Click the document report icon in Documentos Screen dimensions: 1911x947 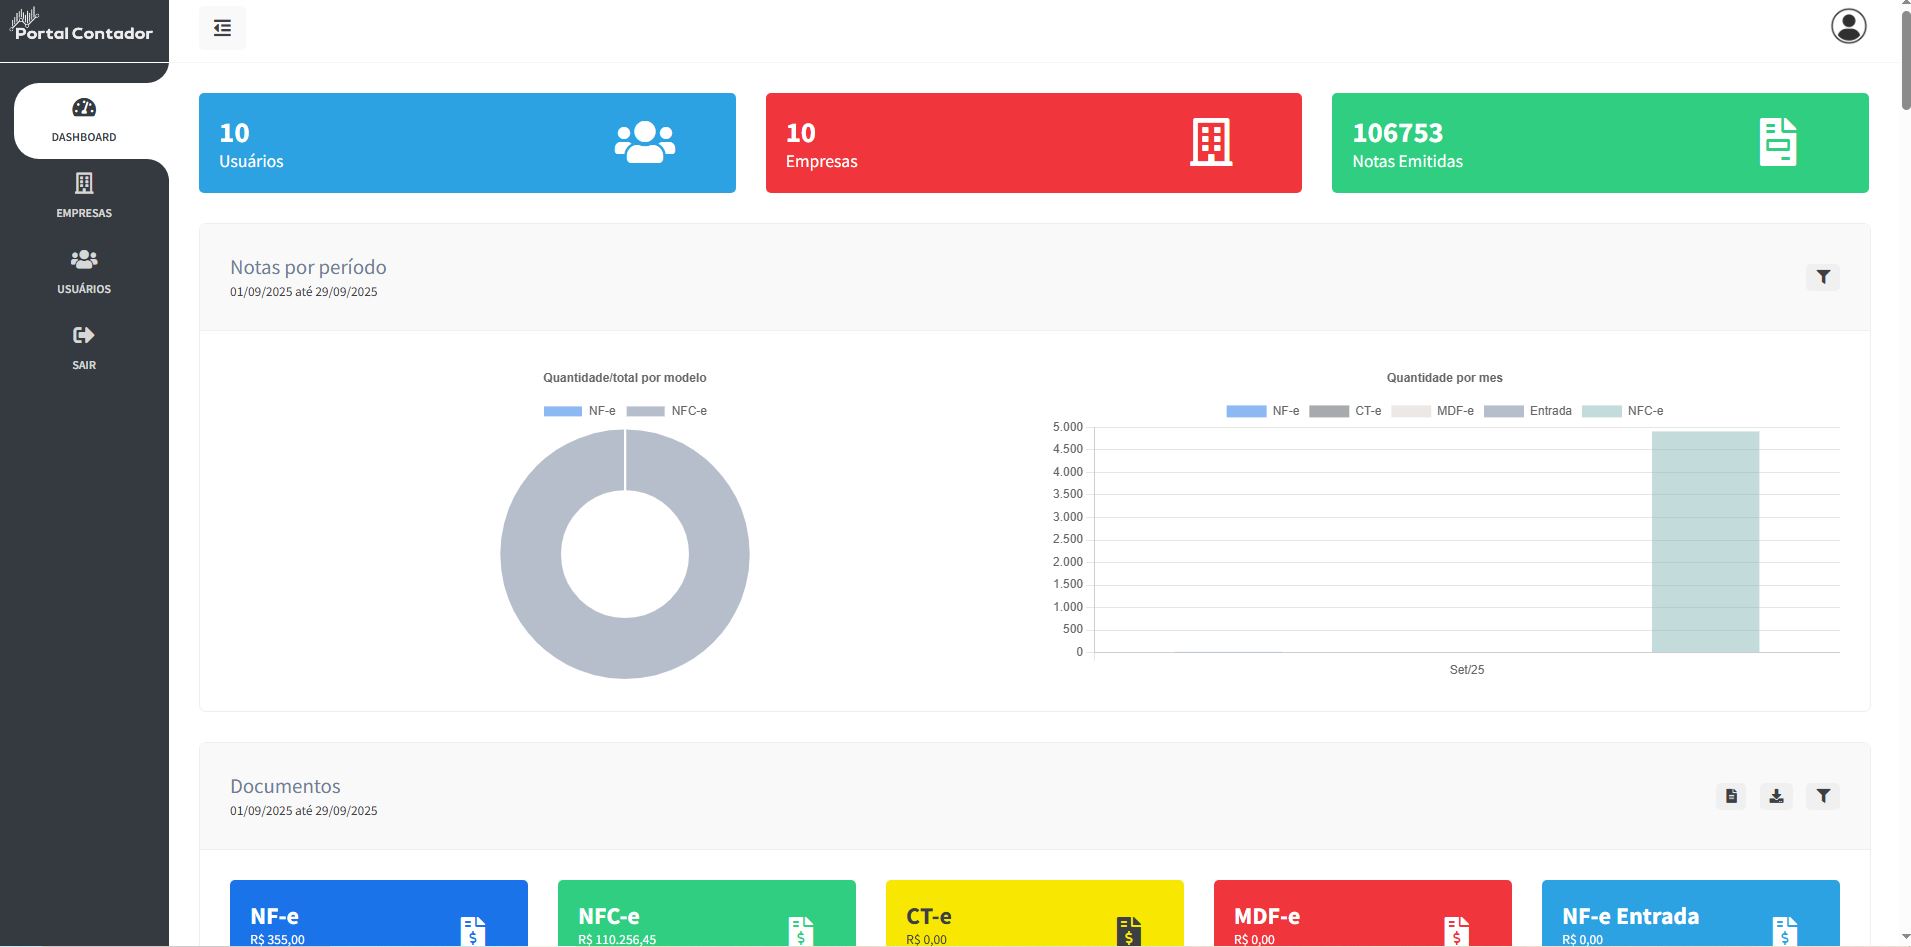click(1731, 796)
